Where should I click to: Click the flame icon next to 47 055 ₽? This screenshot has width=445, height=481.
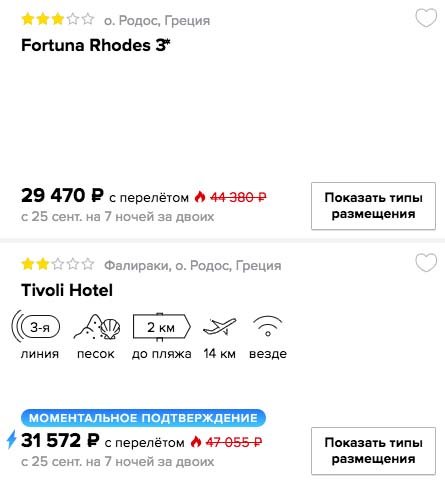coord(196,442)
